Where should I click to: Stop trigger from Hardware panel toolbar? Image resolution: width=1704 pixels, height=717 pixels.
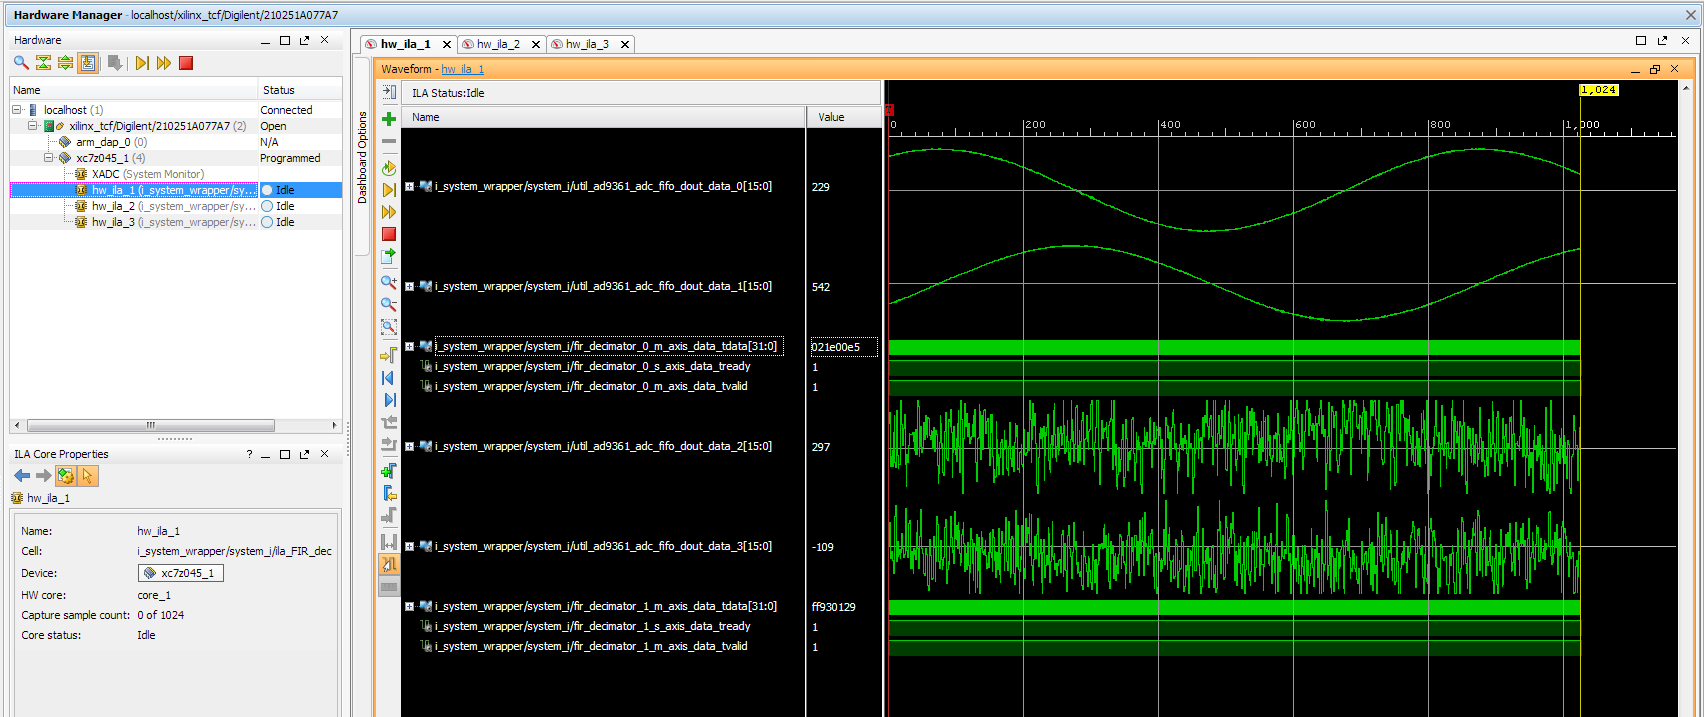point(186,63)
